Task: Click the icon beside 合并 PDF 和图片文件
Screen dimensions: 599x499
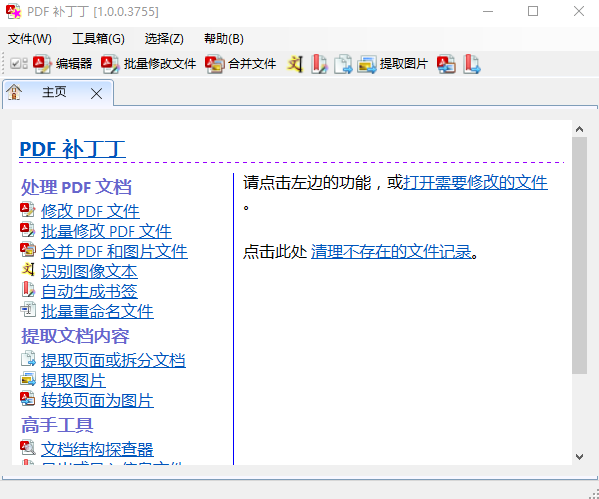Action: click(x=28, y=250)
